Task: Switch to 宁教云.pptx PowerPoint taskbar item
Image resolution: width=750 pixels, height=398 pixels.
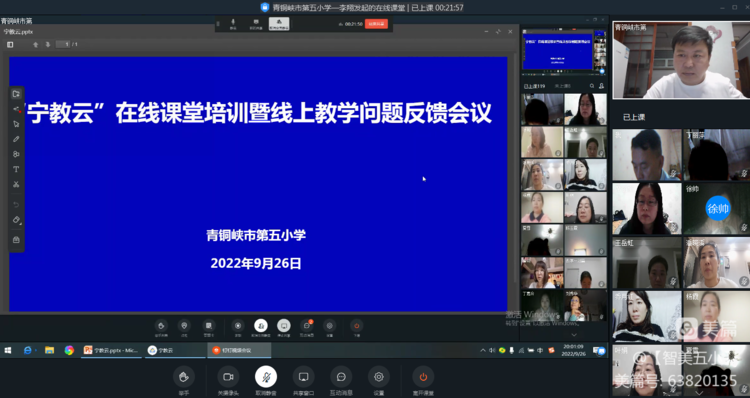Action: [x=111, y=350]
